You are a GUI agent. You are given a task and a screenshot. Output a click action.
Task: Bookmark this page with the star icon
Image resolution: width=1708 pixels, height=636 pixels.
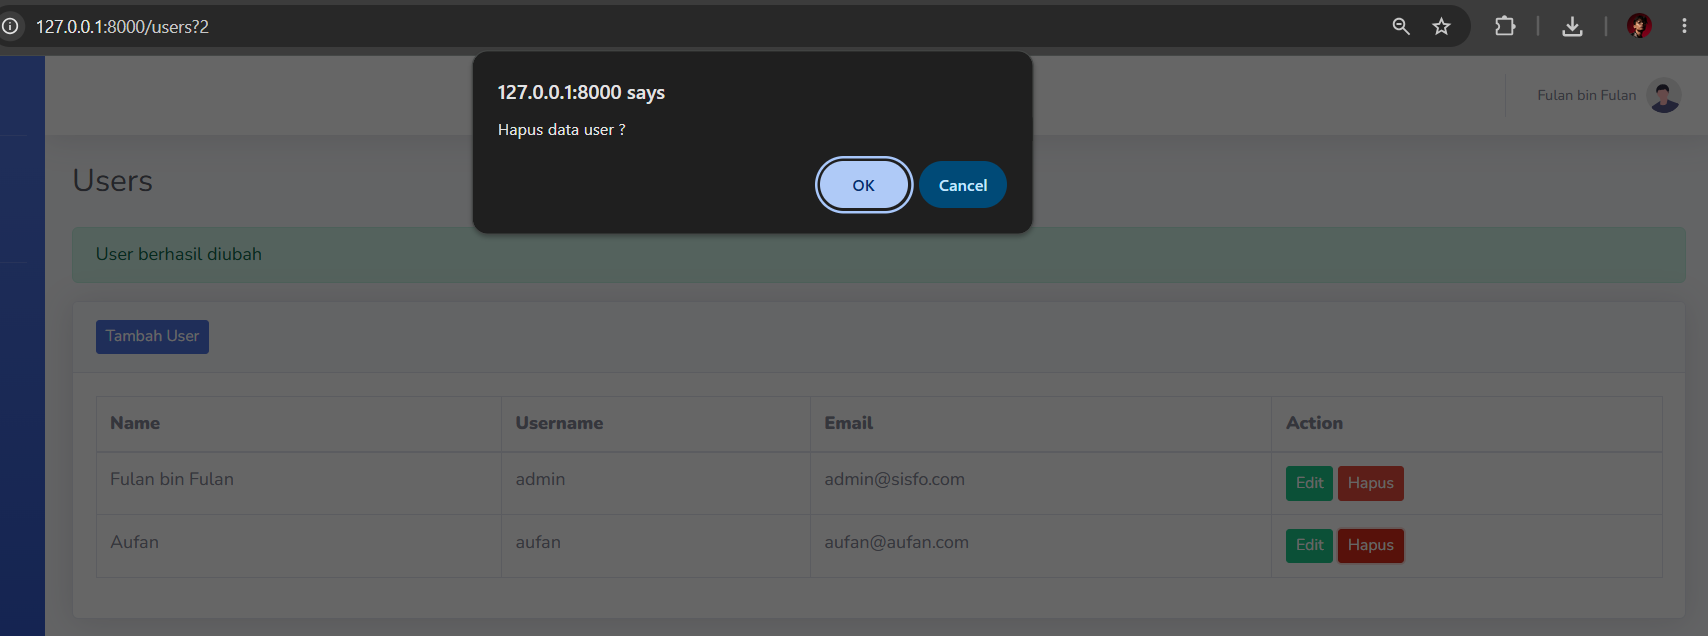[1441, 26]
